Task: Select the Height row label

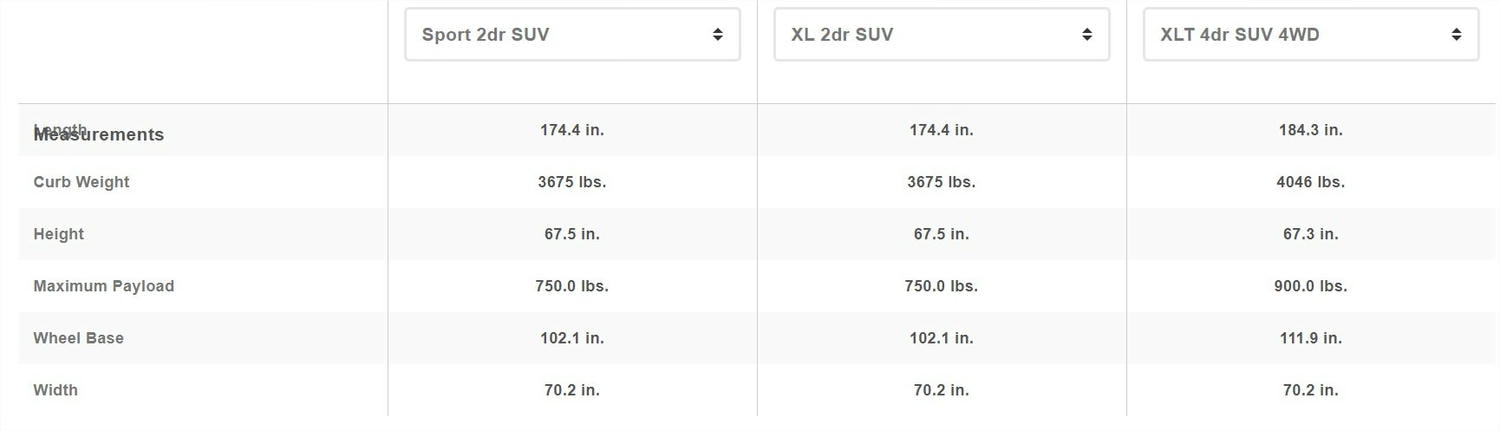Action: pos(58,234)
